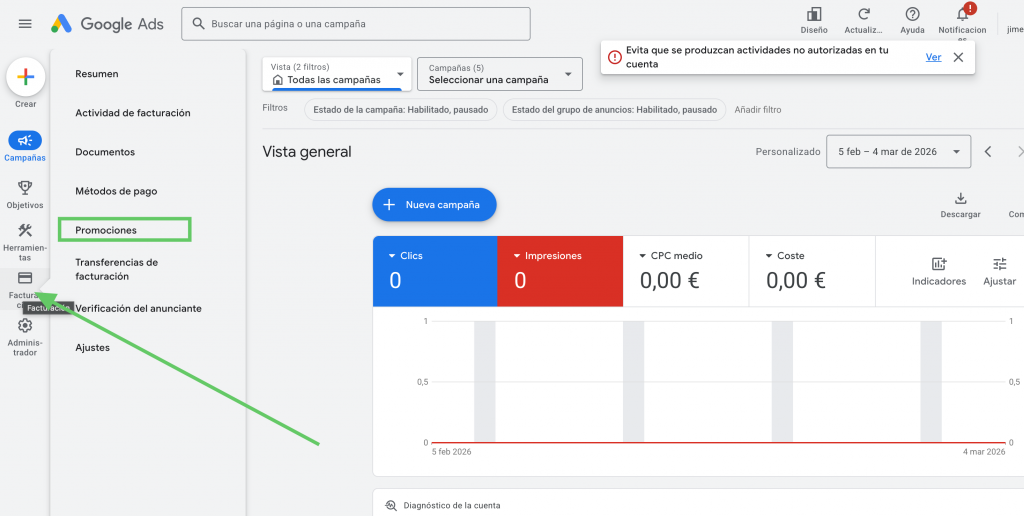Click the Ayuda help icon

(912, 15)
